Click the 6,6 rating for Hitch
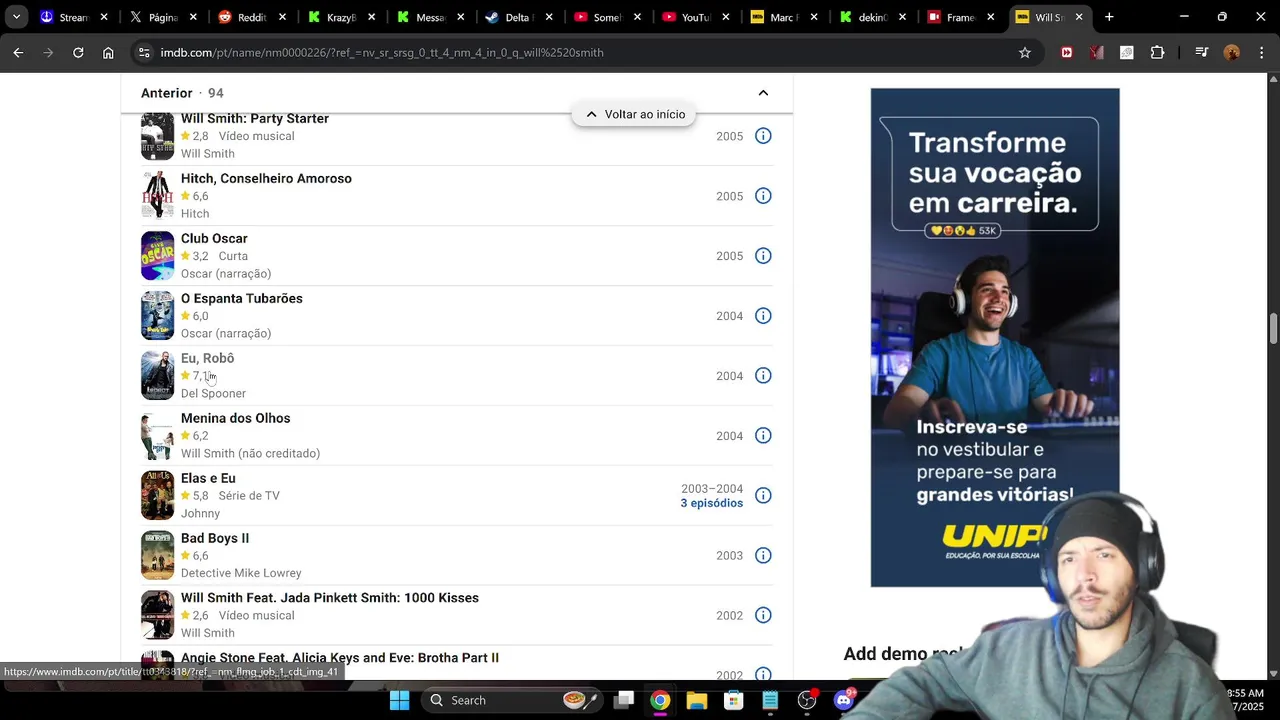Image resolution: width=1280 pixels, height=720 pixels. click(194, 196)
